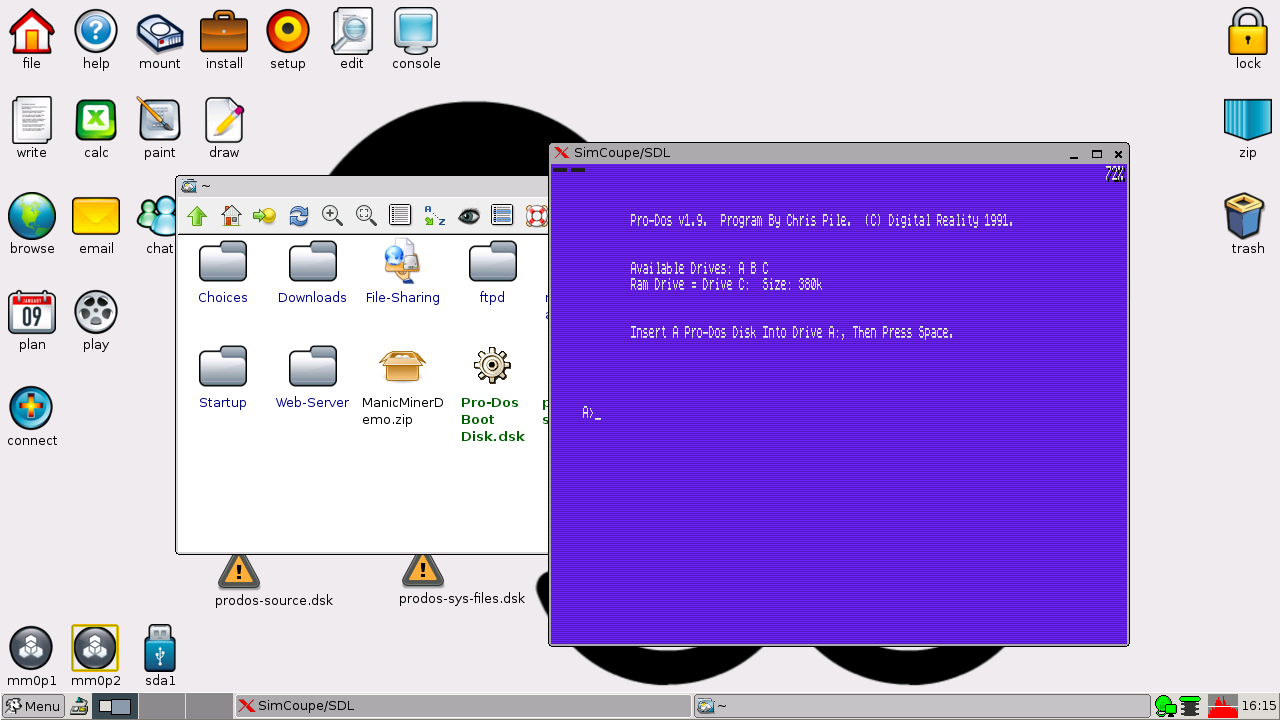
Task: Switch to SimCoupe/SDL taskbar entry
Action: (x=462, y=706)
